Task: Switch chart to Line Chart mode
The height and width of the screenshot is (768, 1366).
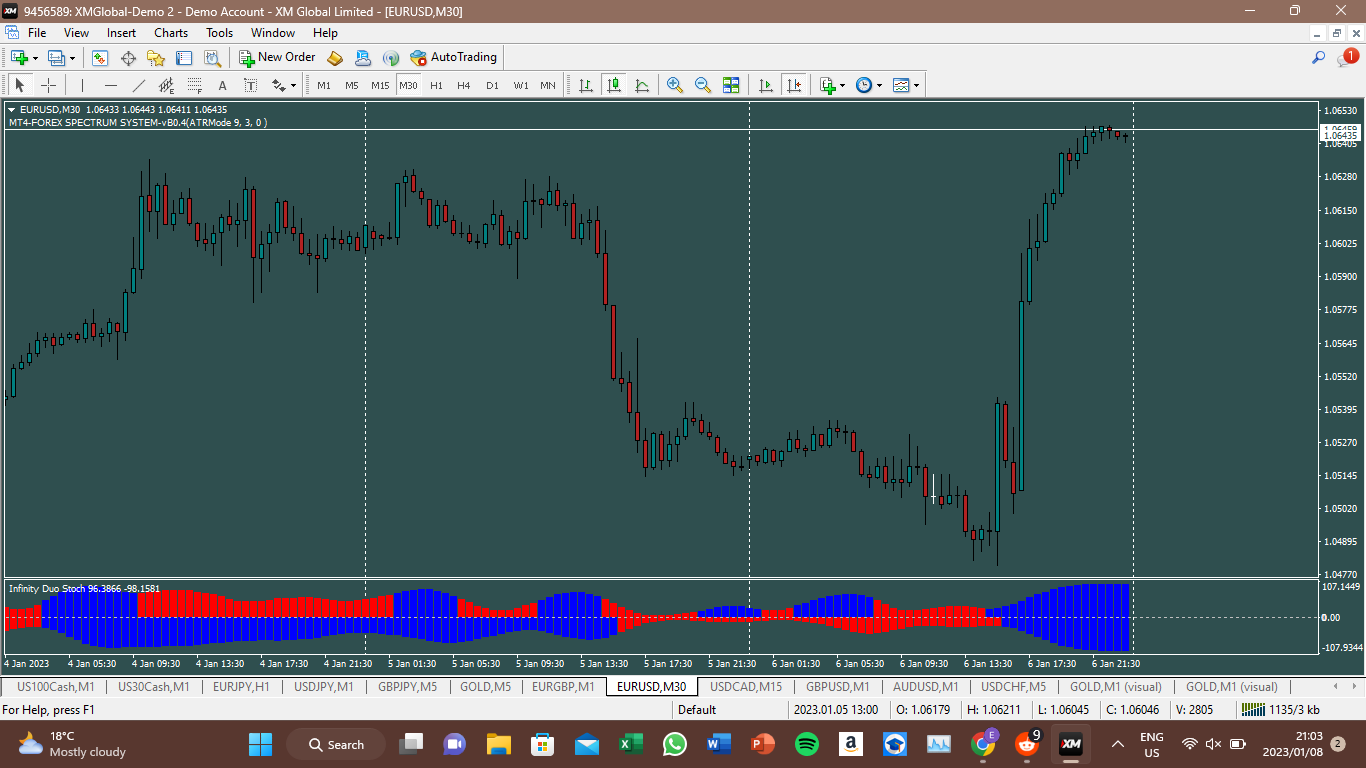Action: [641, 85]
